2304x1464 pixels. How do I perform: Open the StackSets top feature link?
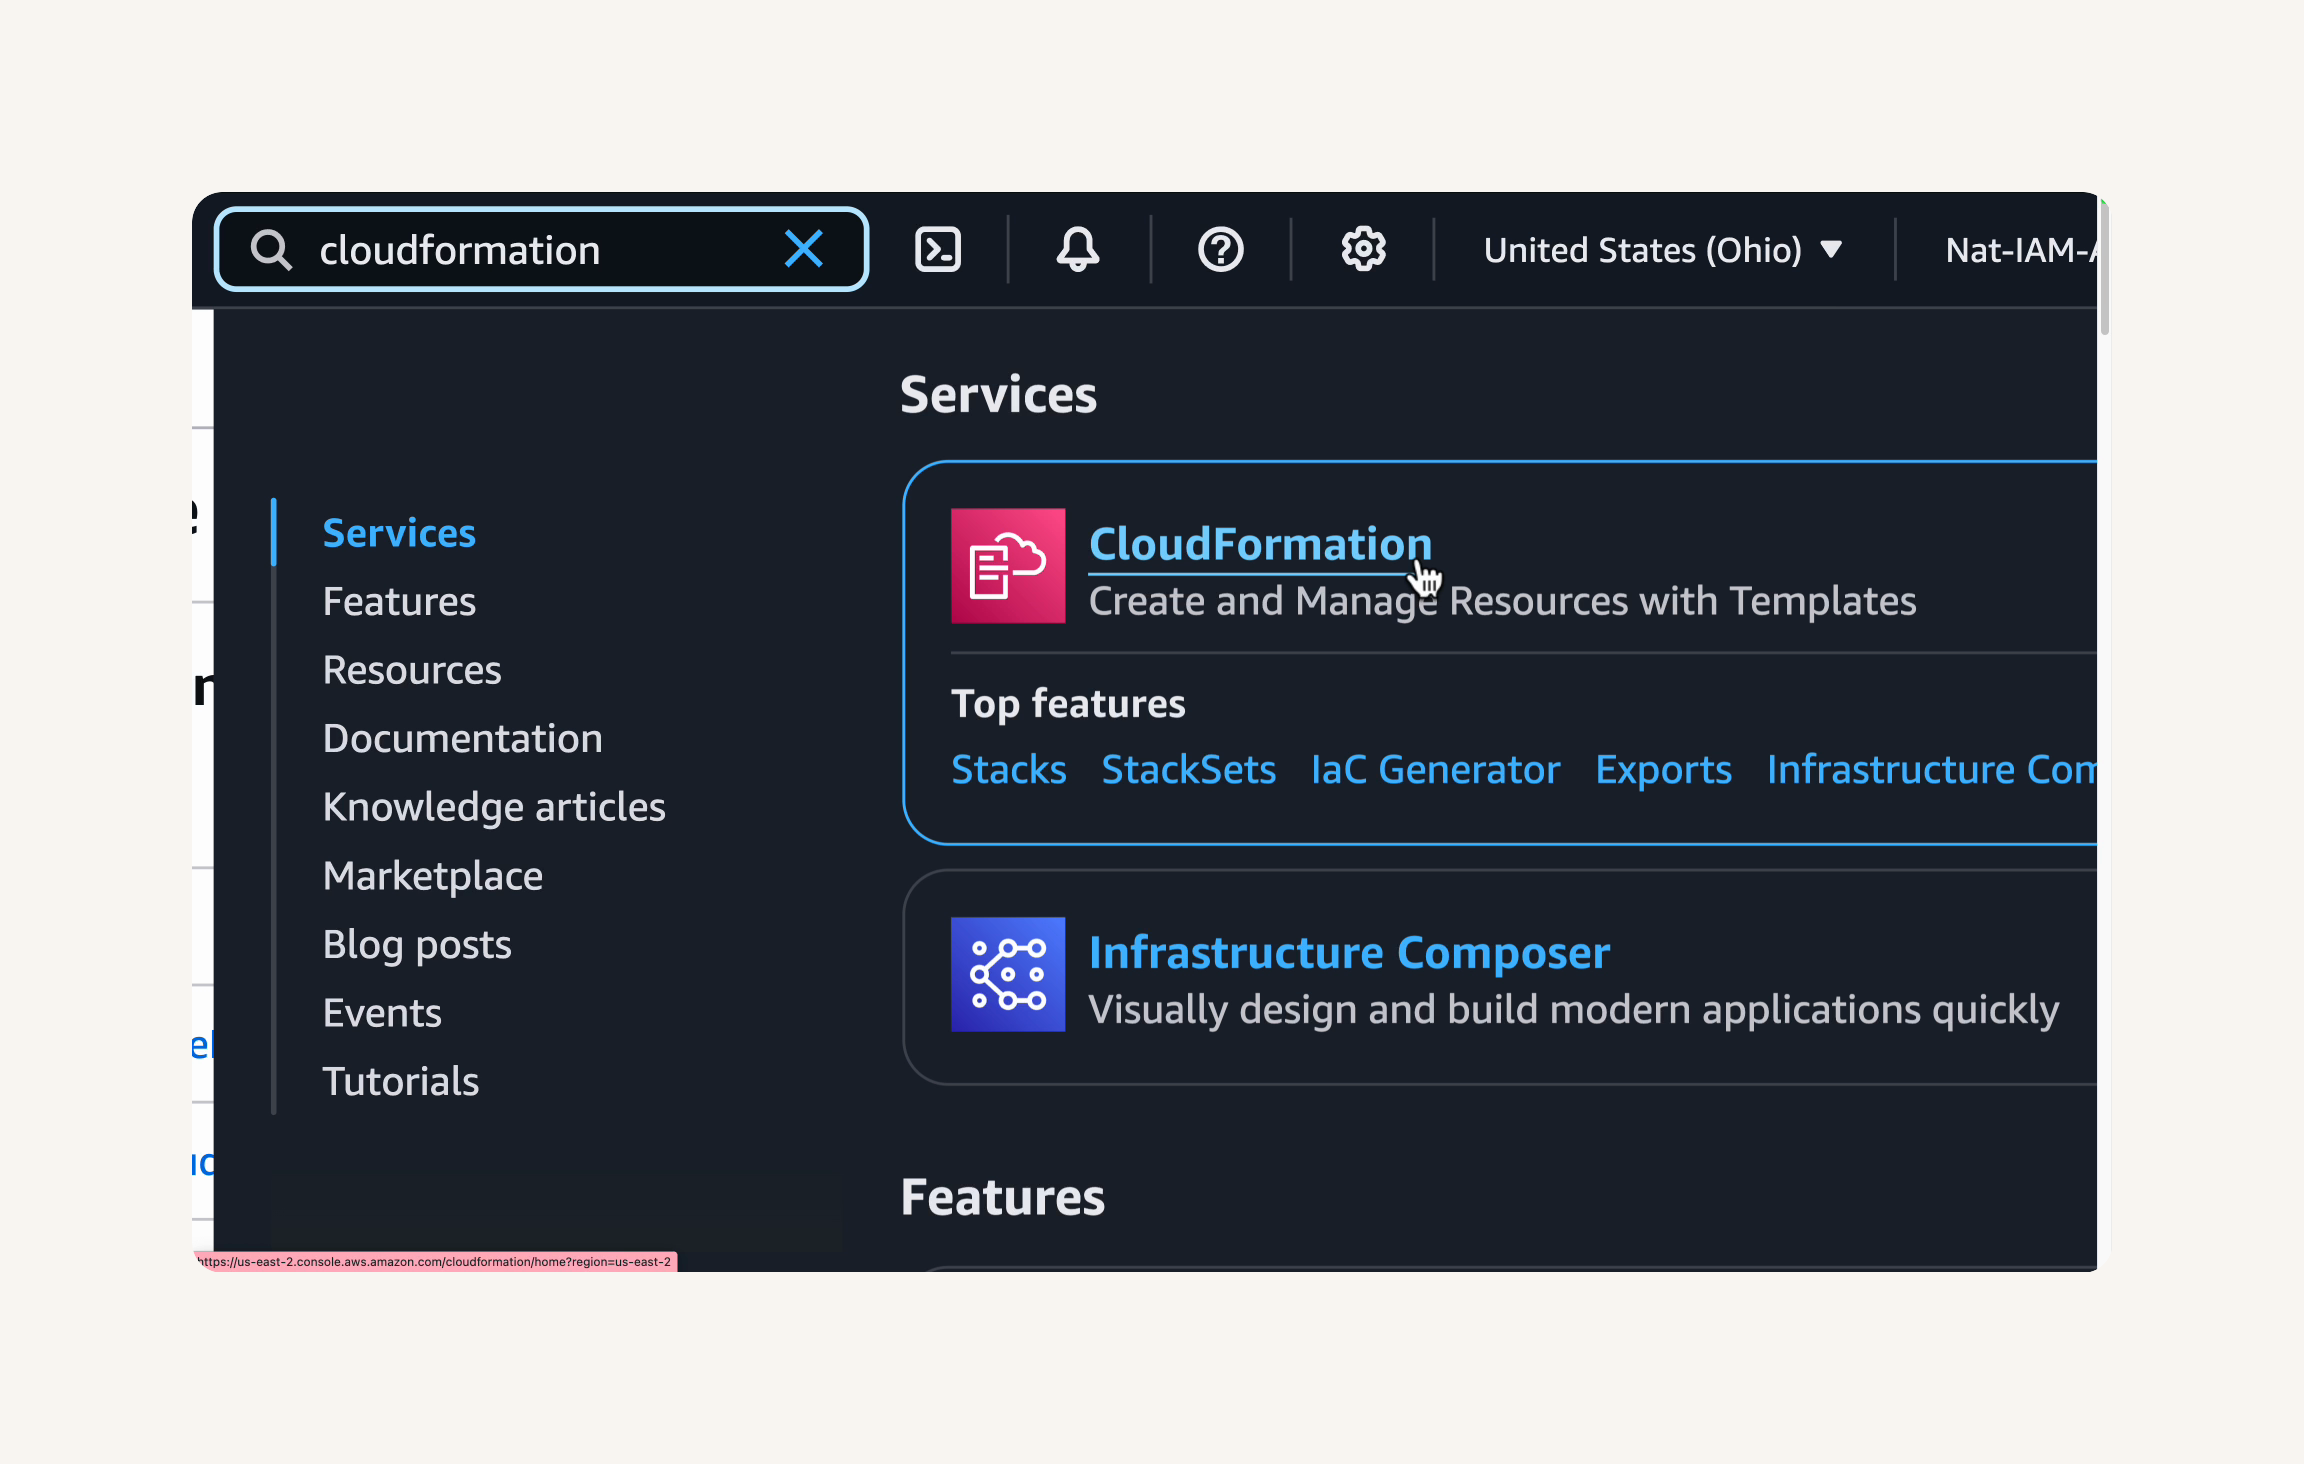(x=1188, y=769)
